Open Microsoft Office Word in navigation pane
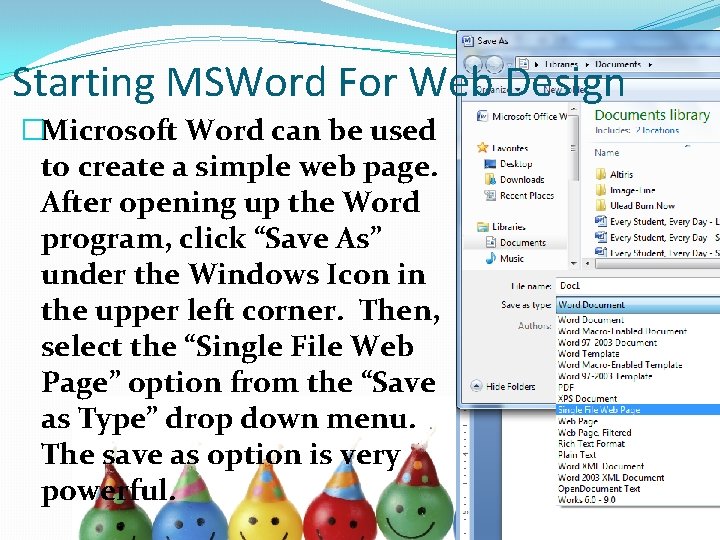The height and width of the screenshot is (540, 720). coord(522,117)
